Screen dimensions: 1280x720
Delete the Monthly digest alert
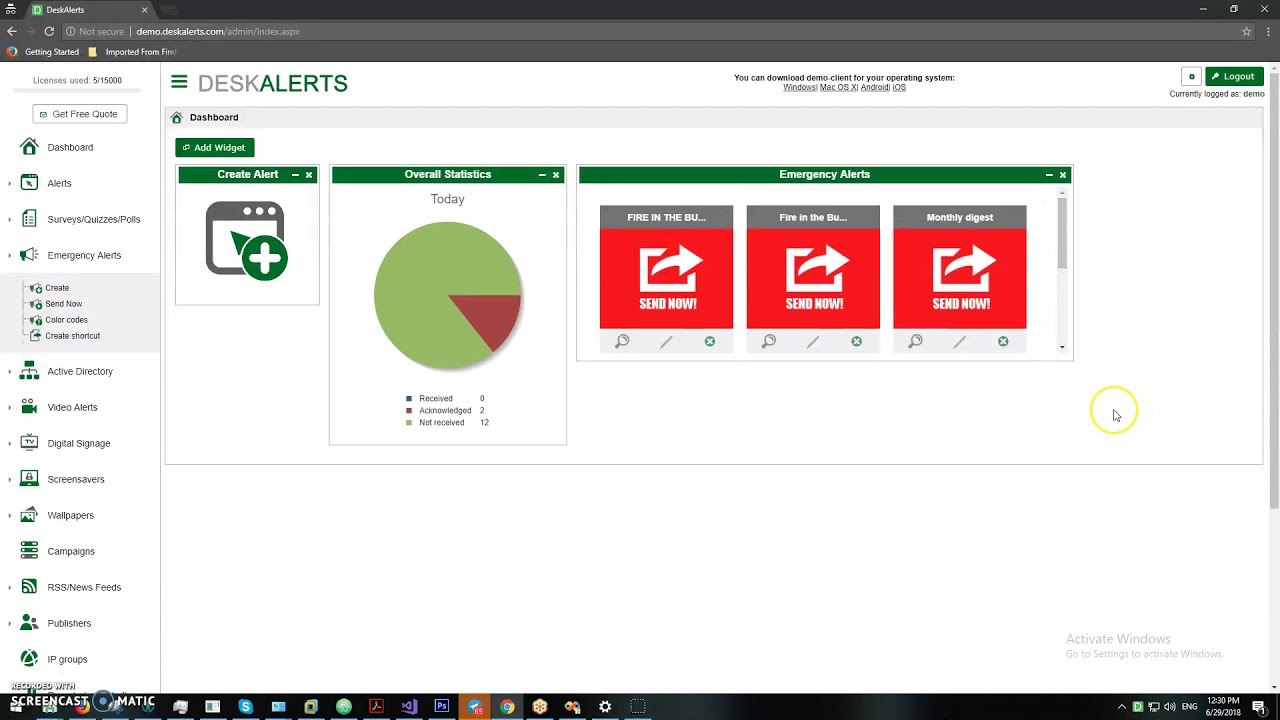[1003, 341]
